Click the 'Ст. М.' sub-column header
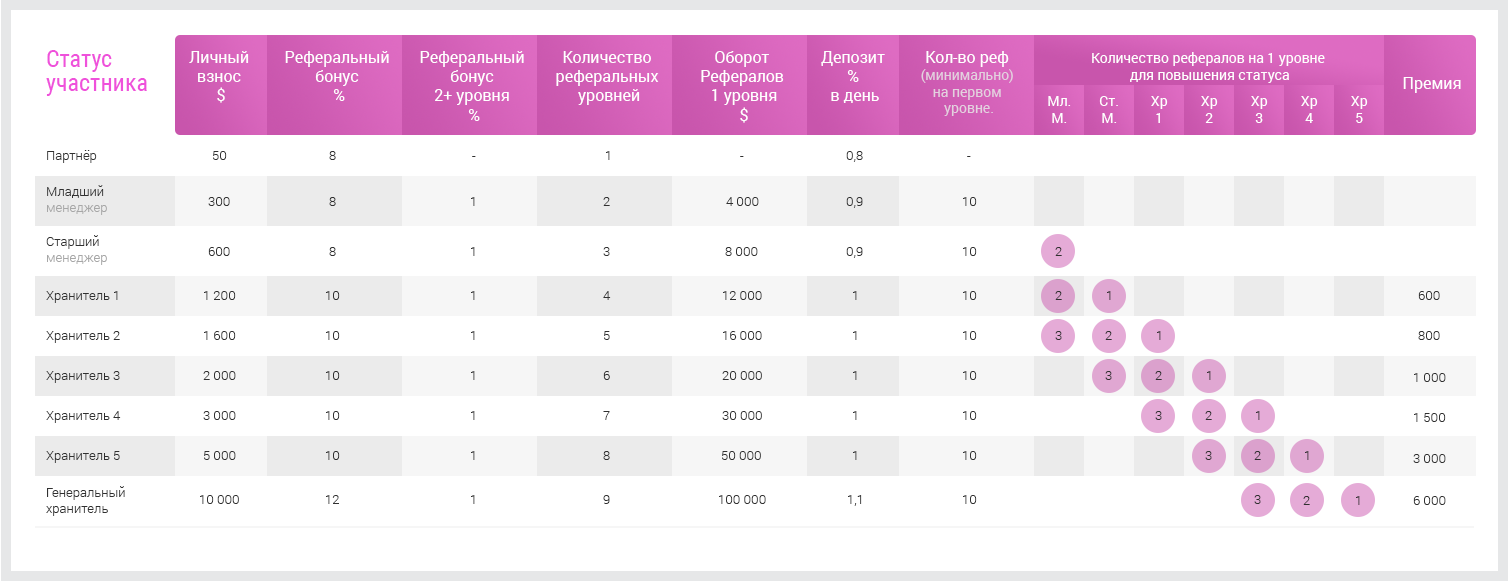Viewport: 1510px width, 581px height. point(1108,110)
